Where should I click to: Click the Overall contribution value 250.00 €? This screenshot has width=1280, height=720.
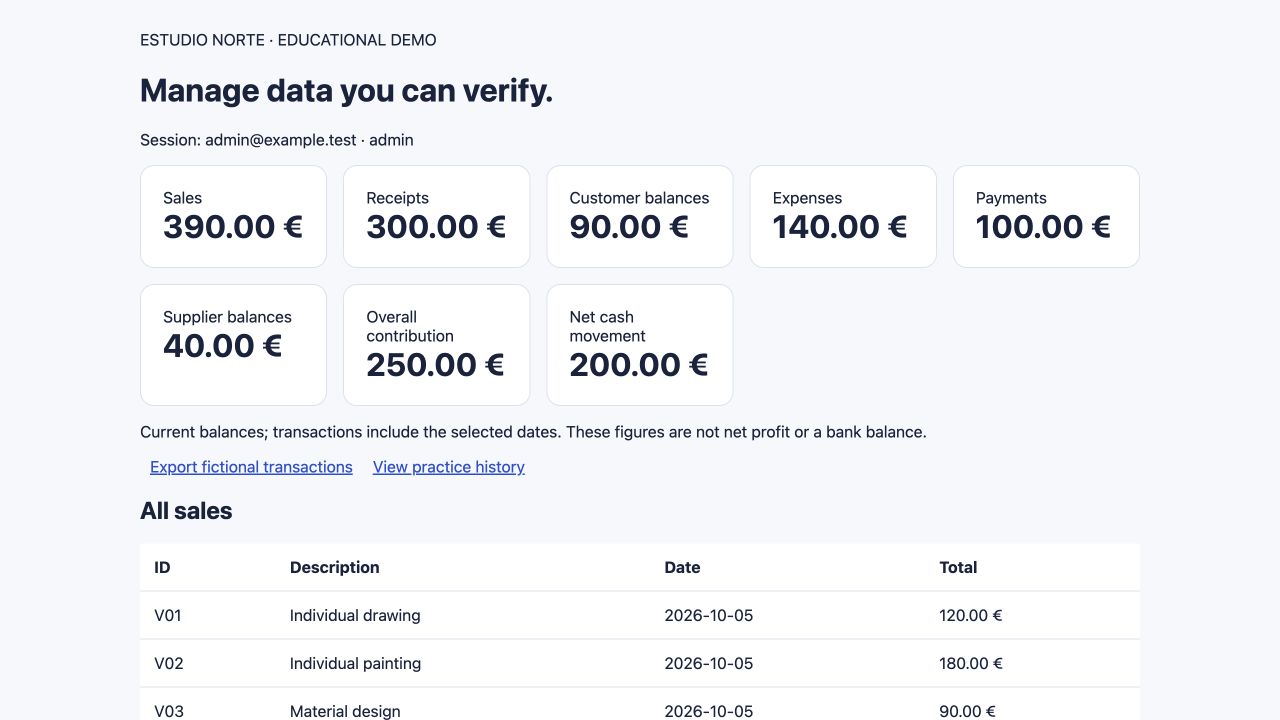(435, 365)
